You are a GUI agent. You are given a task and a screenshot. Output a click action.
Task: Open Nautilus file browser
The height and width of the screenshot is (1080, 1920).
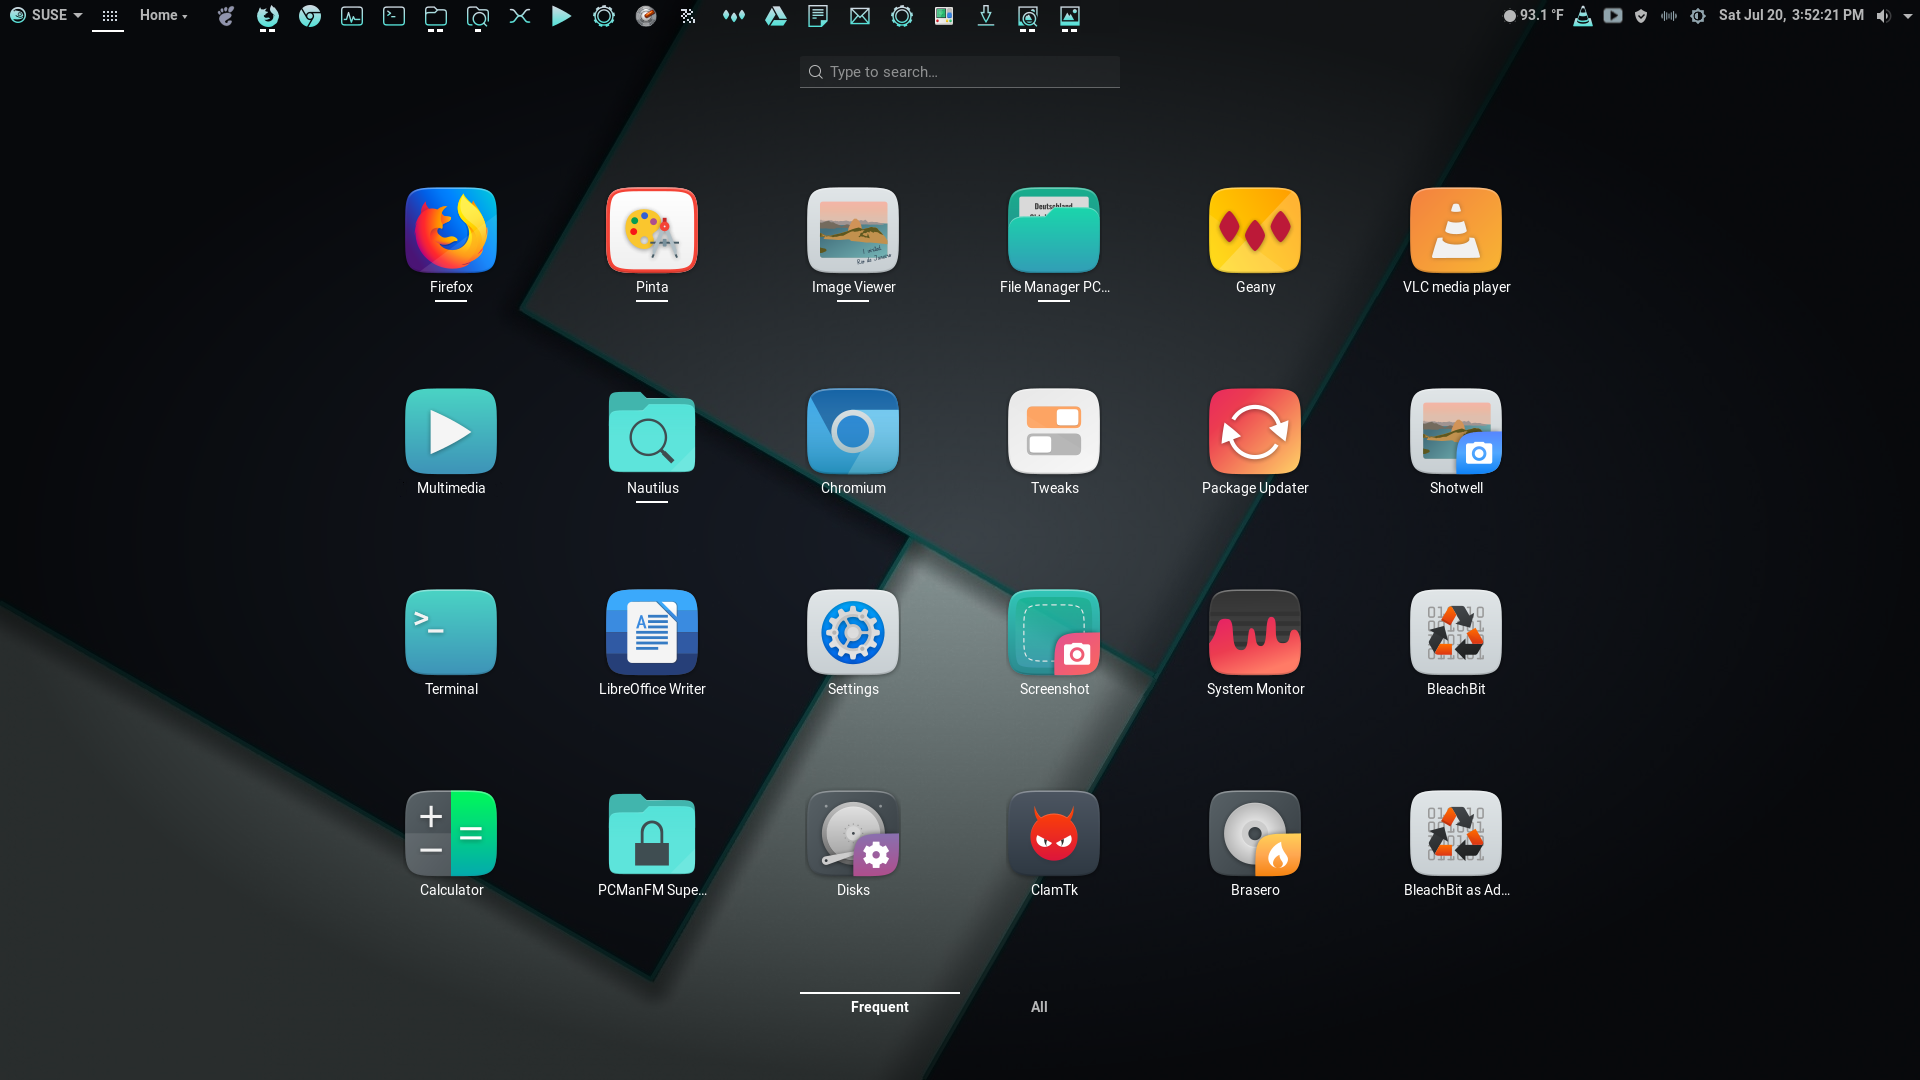point(652,432)
